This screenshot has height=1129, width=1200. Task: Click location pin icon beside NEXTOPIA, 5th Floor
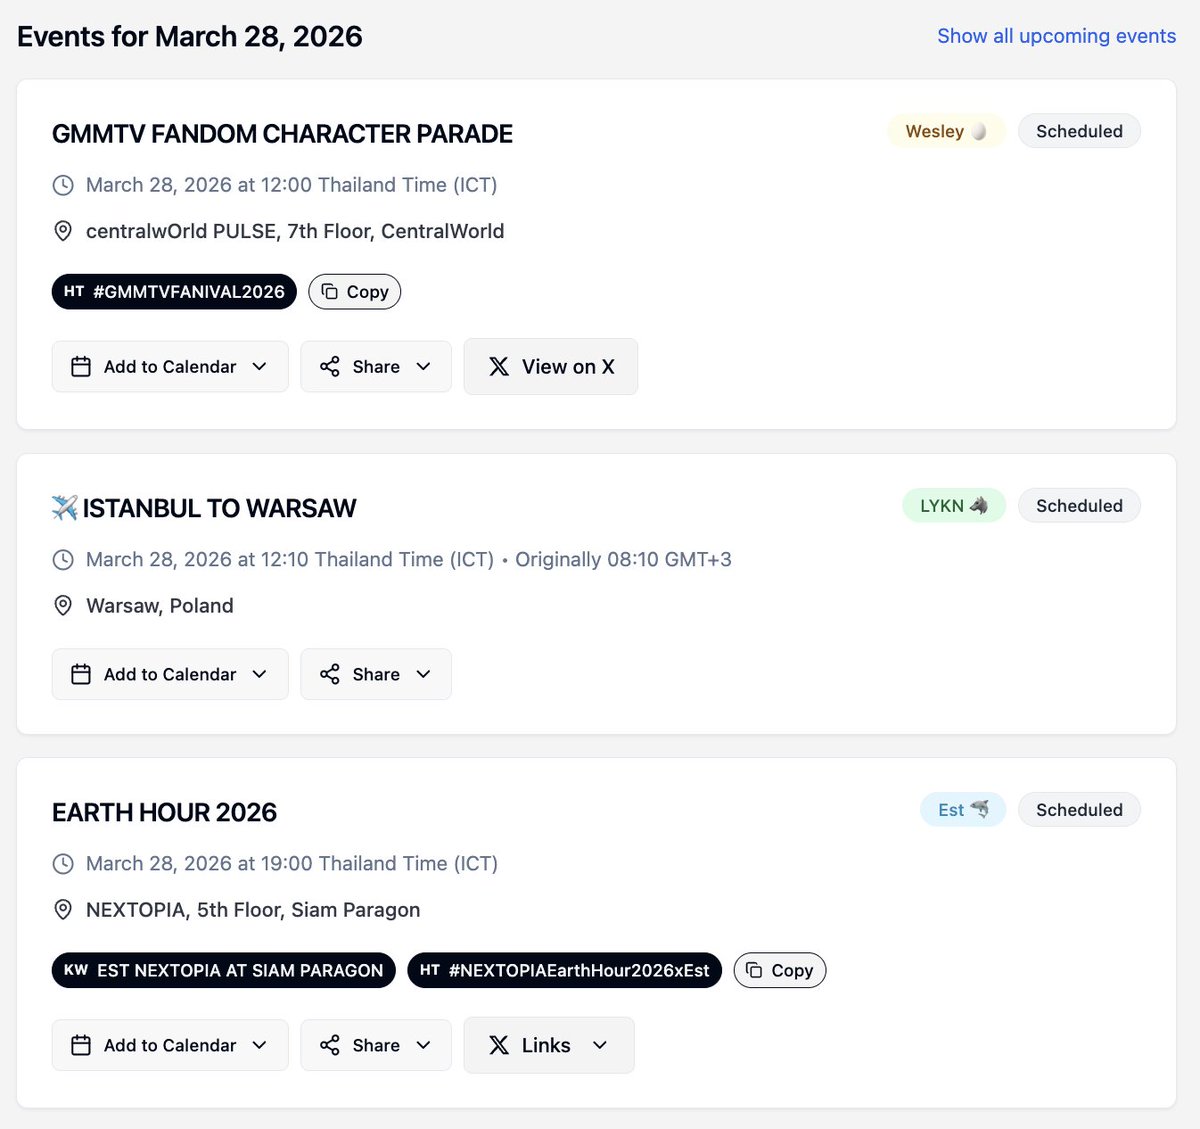pyautogui.click(x=63, y=910)
